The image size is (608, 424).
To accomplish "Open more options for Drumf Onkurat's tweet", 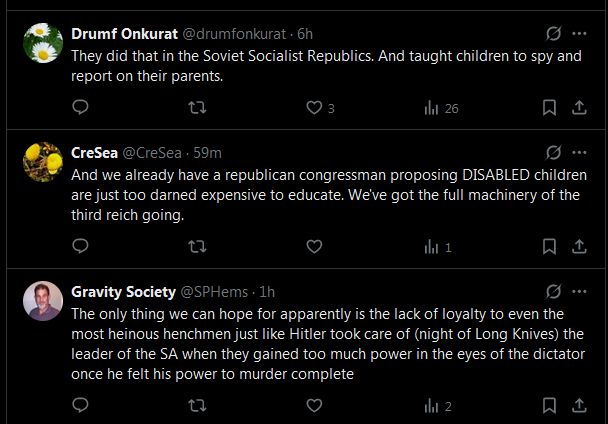I will [579, 32].
